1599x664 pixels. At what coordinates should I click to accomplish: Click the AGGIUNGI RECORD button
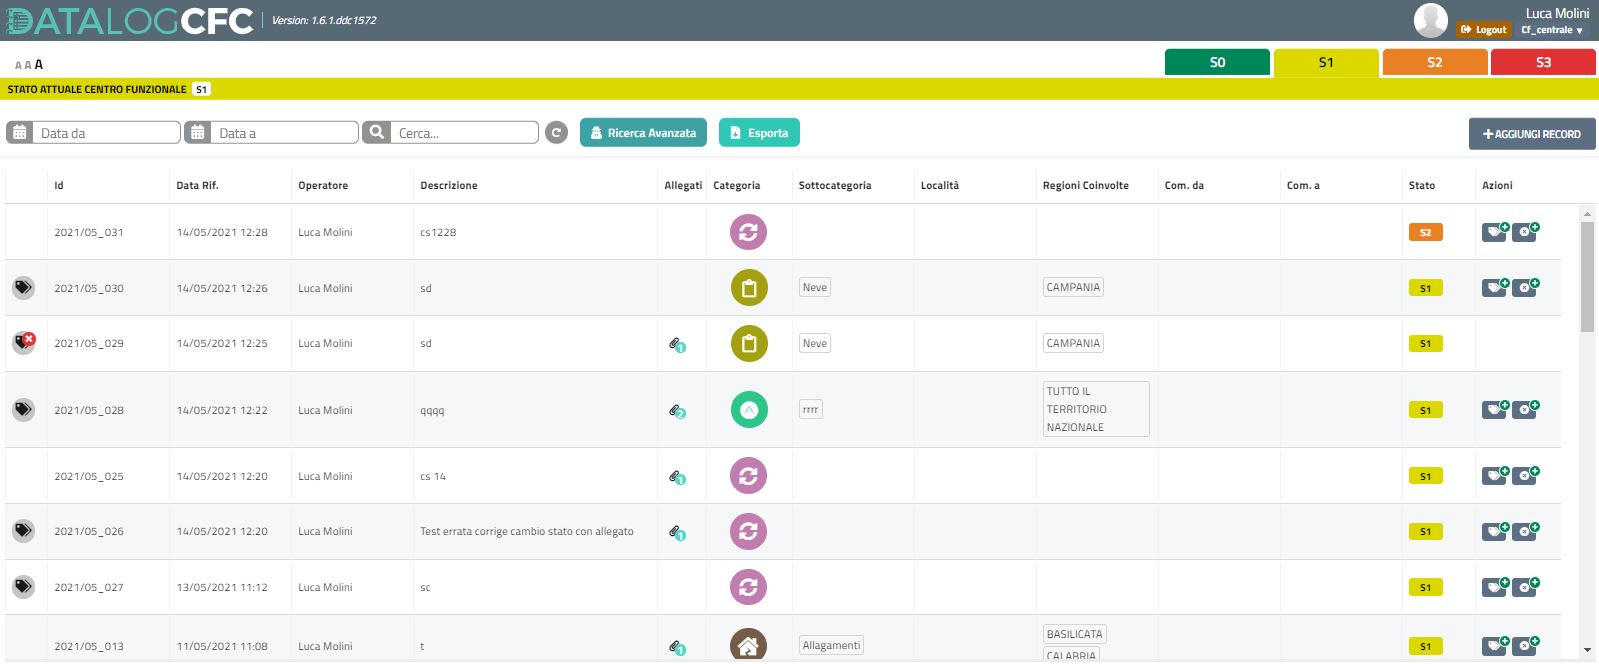coord(1532,134)
